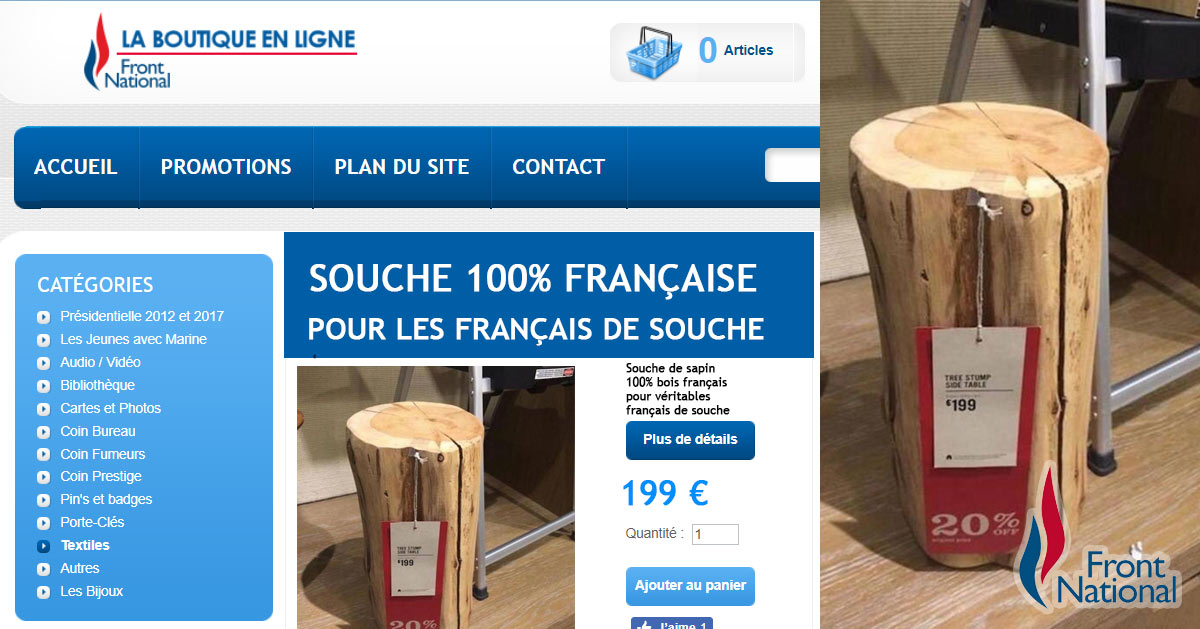Click Ajouter au panier button

pyautogui.click(x=690, y=586)
